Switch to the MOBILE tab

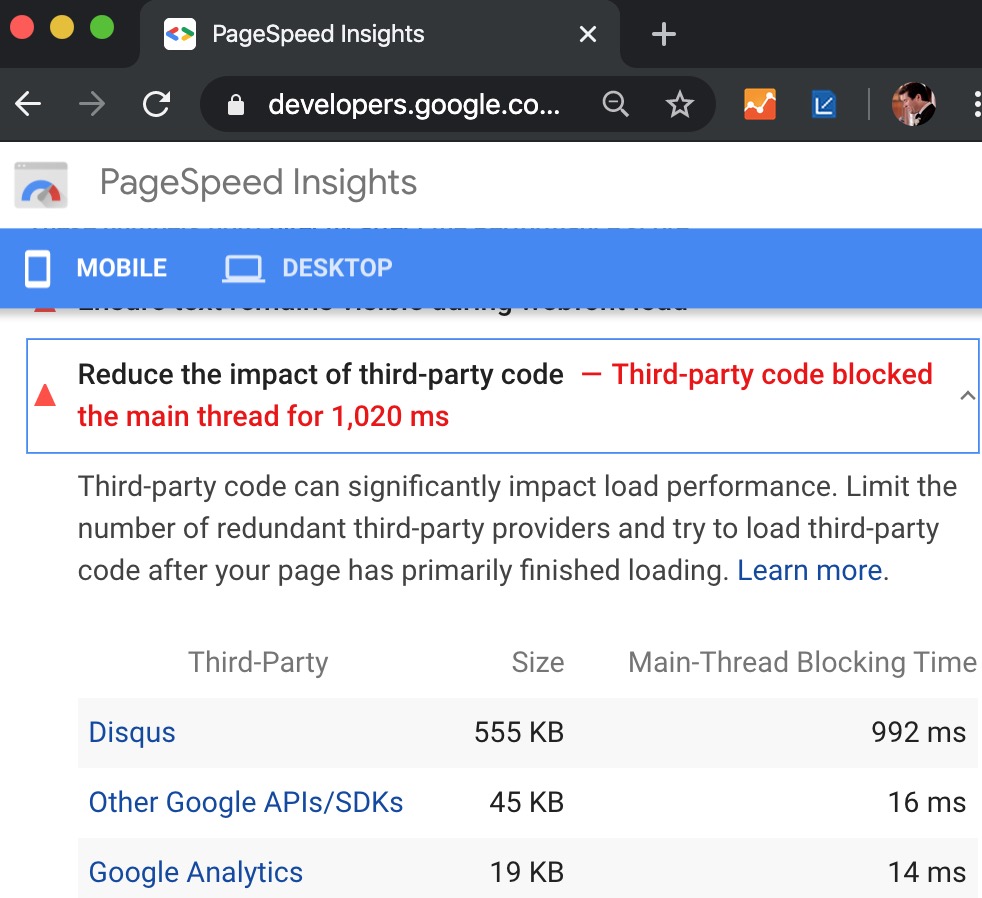[x=121, y=268]
